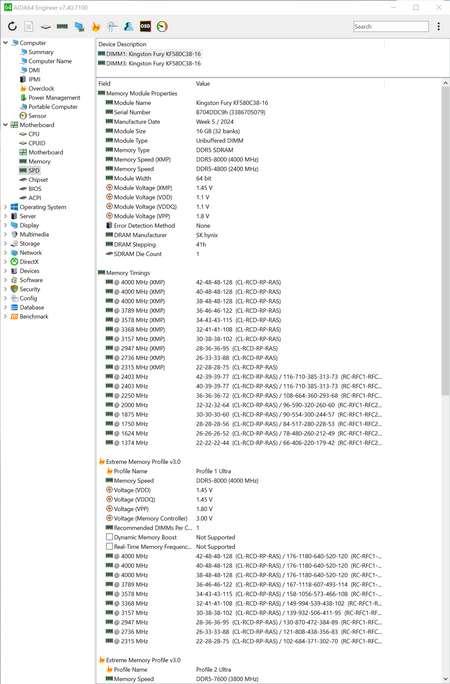The height and width of the screenshot is (684, 450).
Task: Click the Value column header
Action: click(x=289, y=84)
